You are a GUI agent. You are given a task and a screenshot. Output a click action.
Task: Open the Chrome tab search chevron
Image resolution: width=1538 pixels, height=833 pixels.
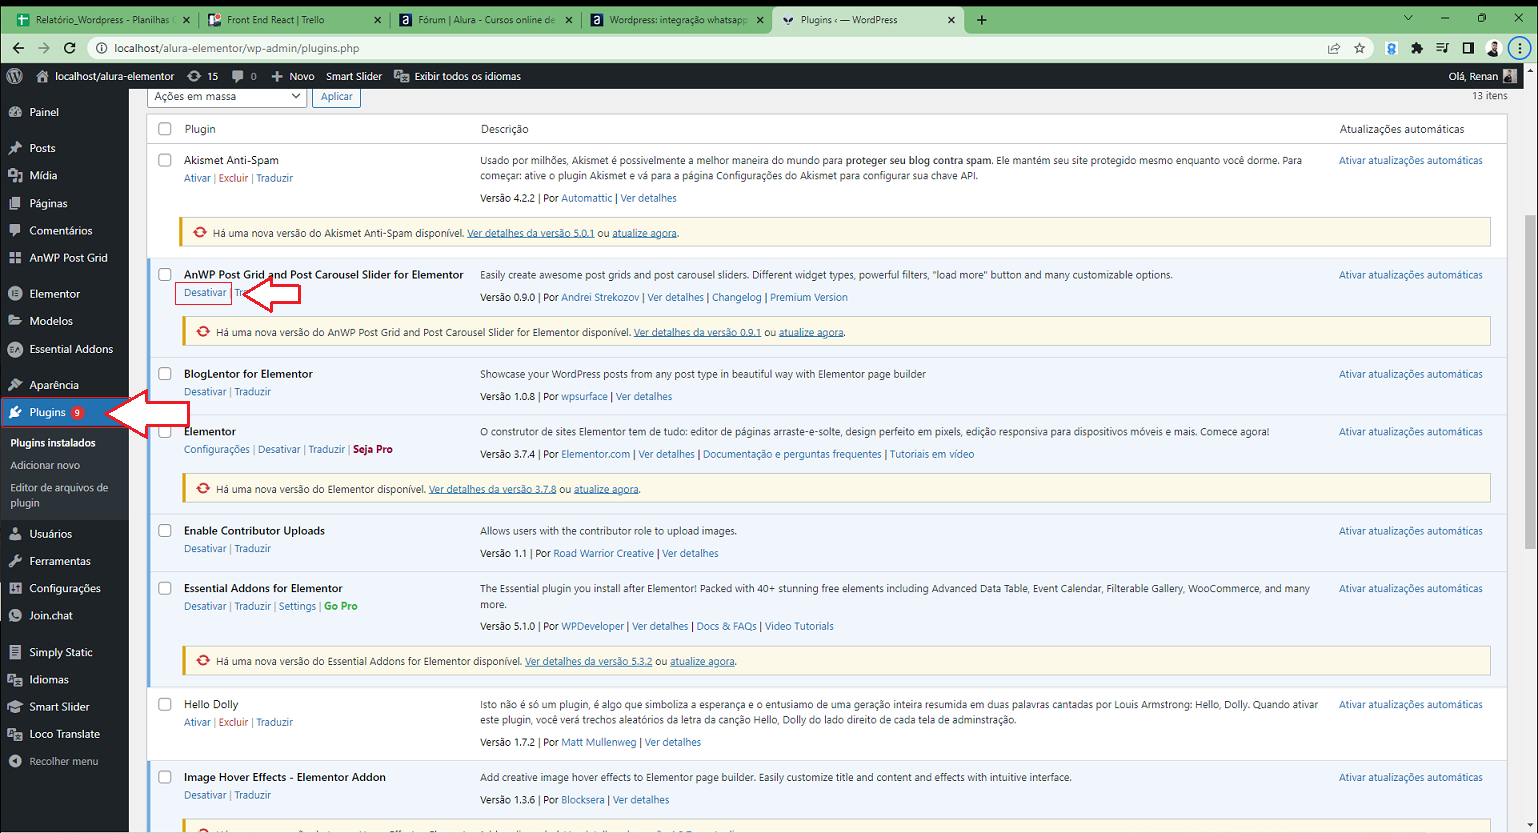pyautogui.click(x=1408, y=19)
